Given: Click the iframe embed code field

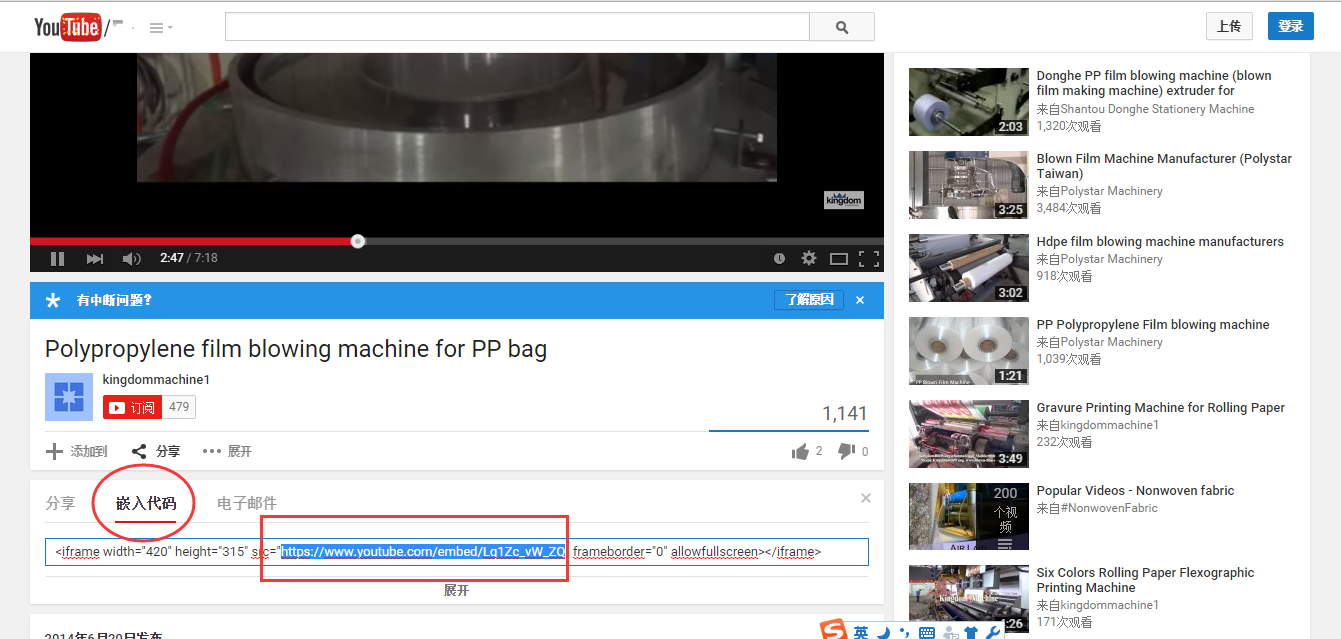Looking at the screenshot, I should click(x=456, y=552).
